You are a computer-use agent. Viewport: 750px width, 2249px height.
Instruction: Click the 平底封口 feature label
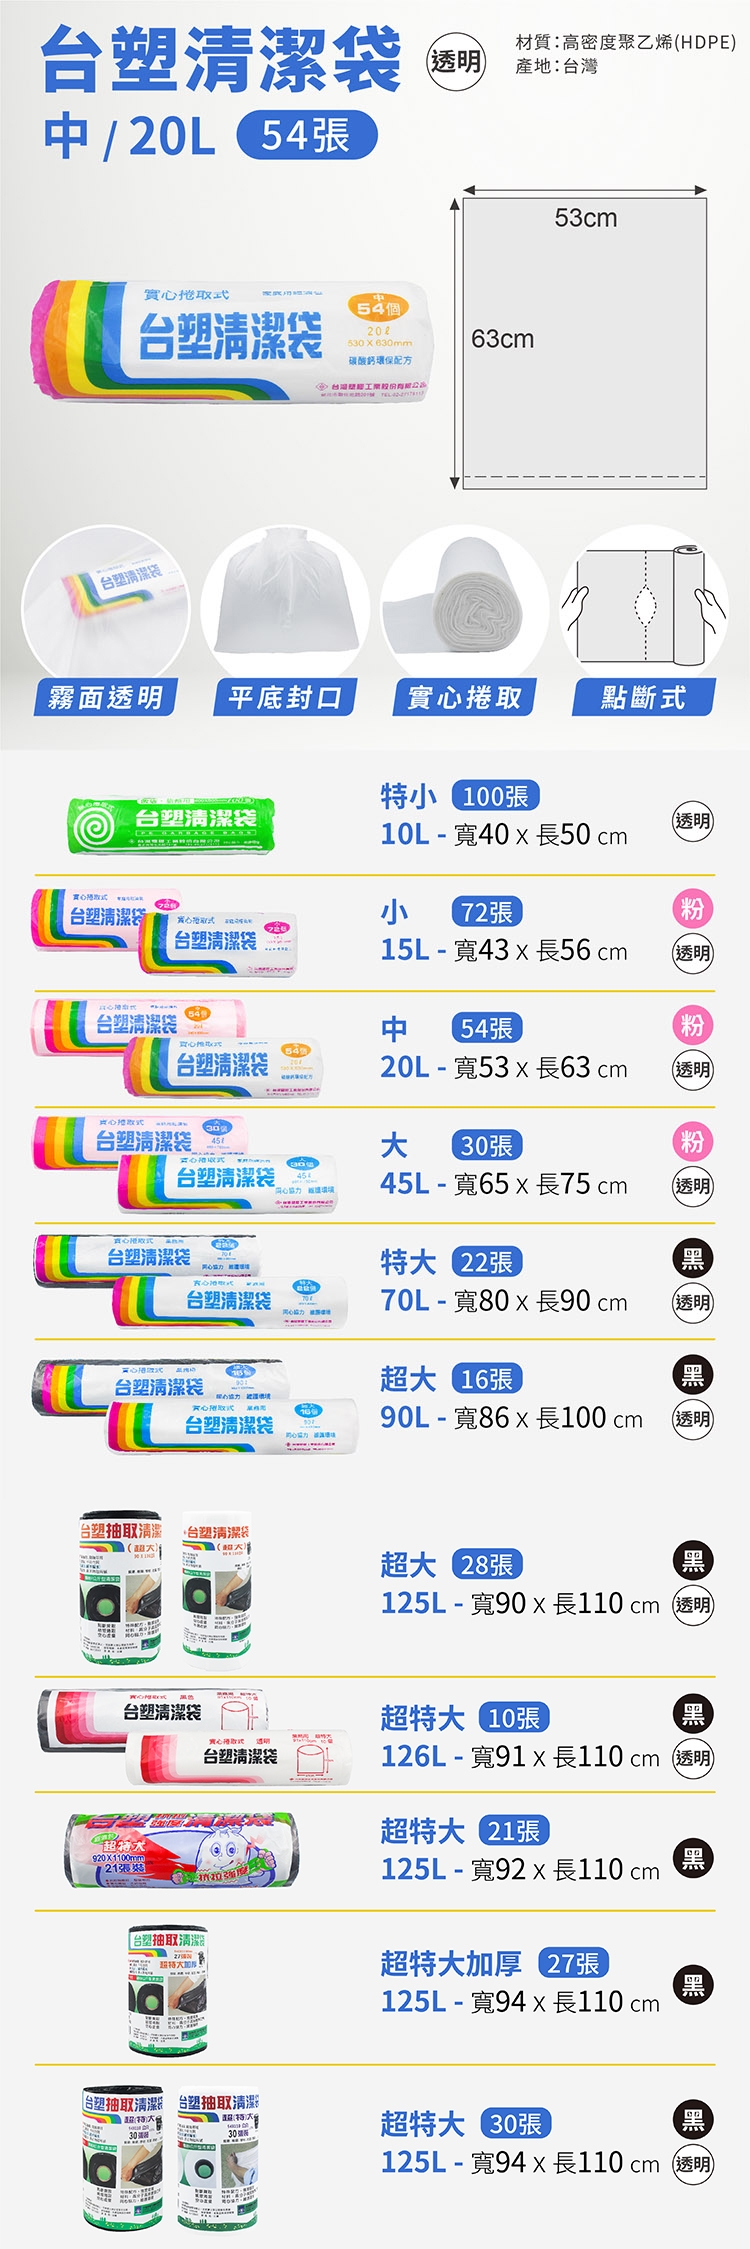click(285, 697)
